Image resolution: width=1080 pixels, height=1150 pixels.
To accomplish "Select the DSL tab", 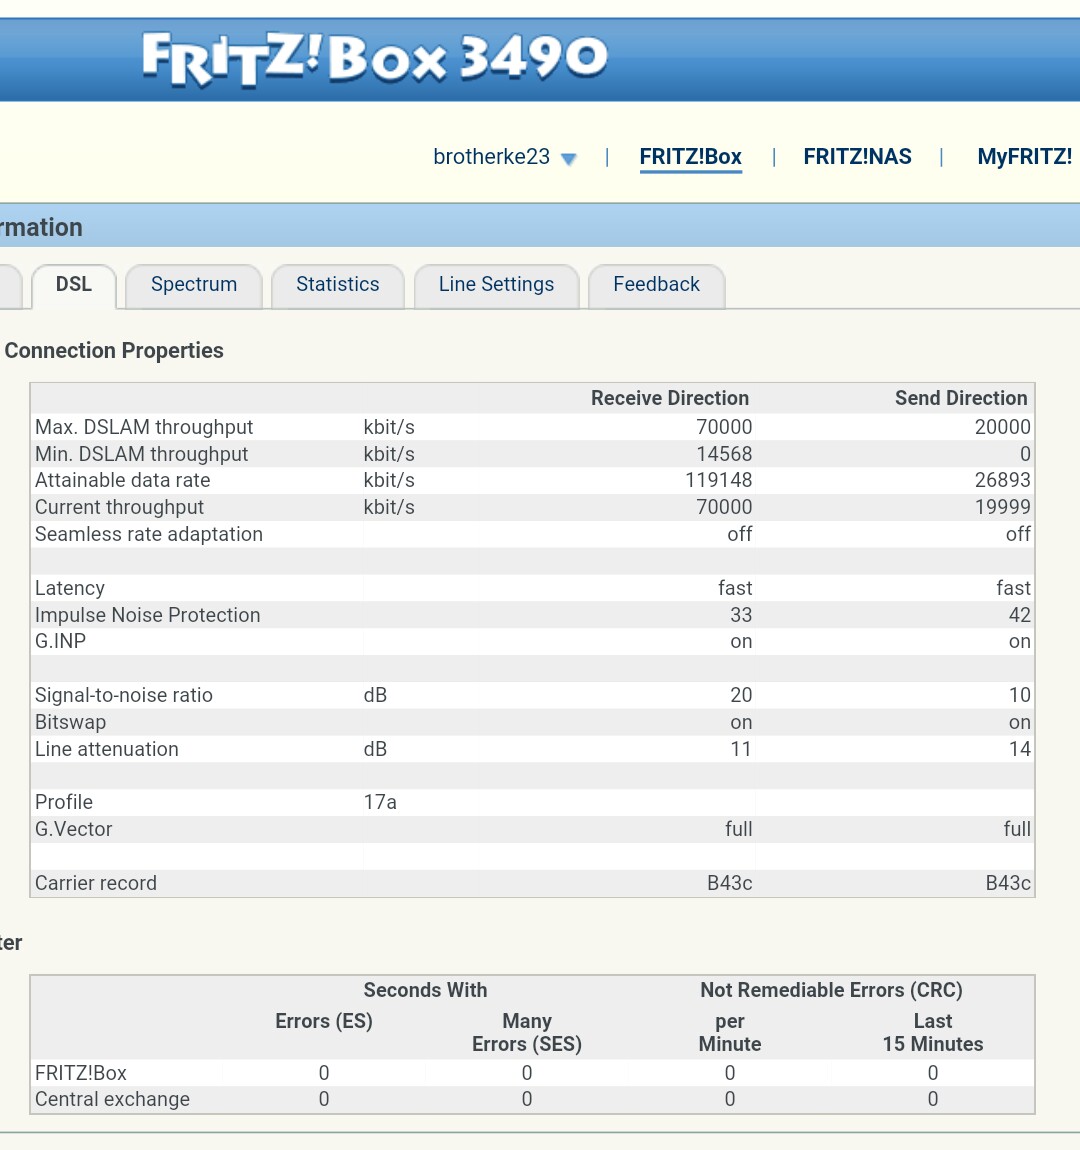I will (74, 285).
